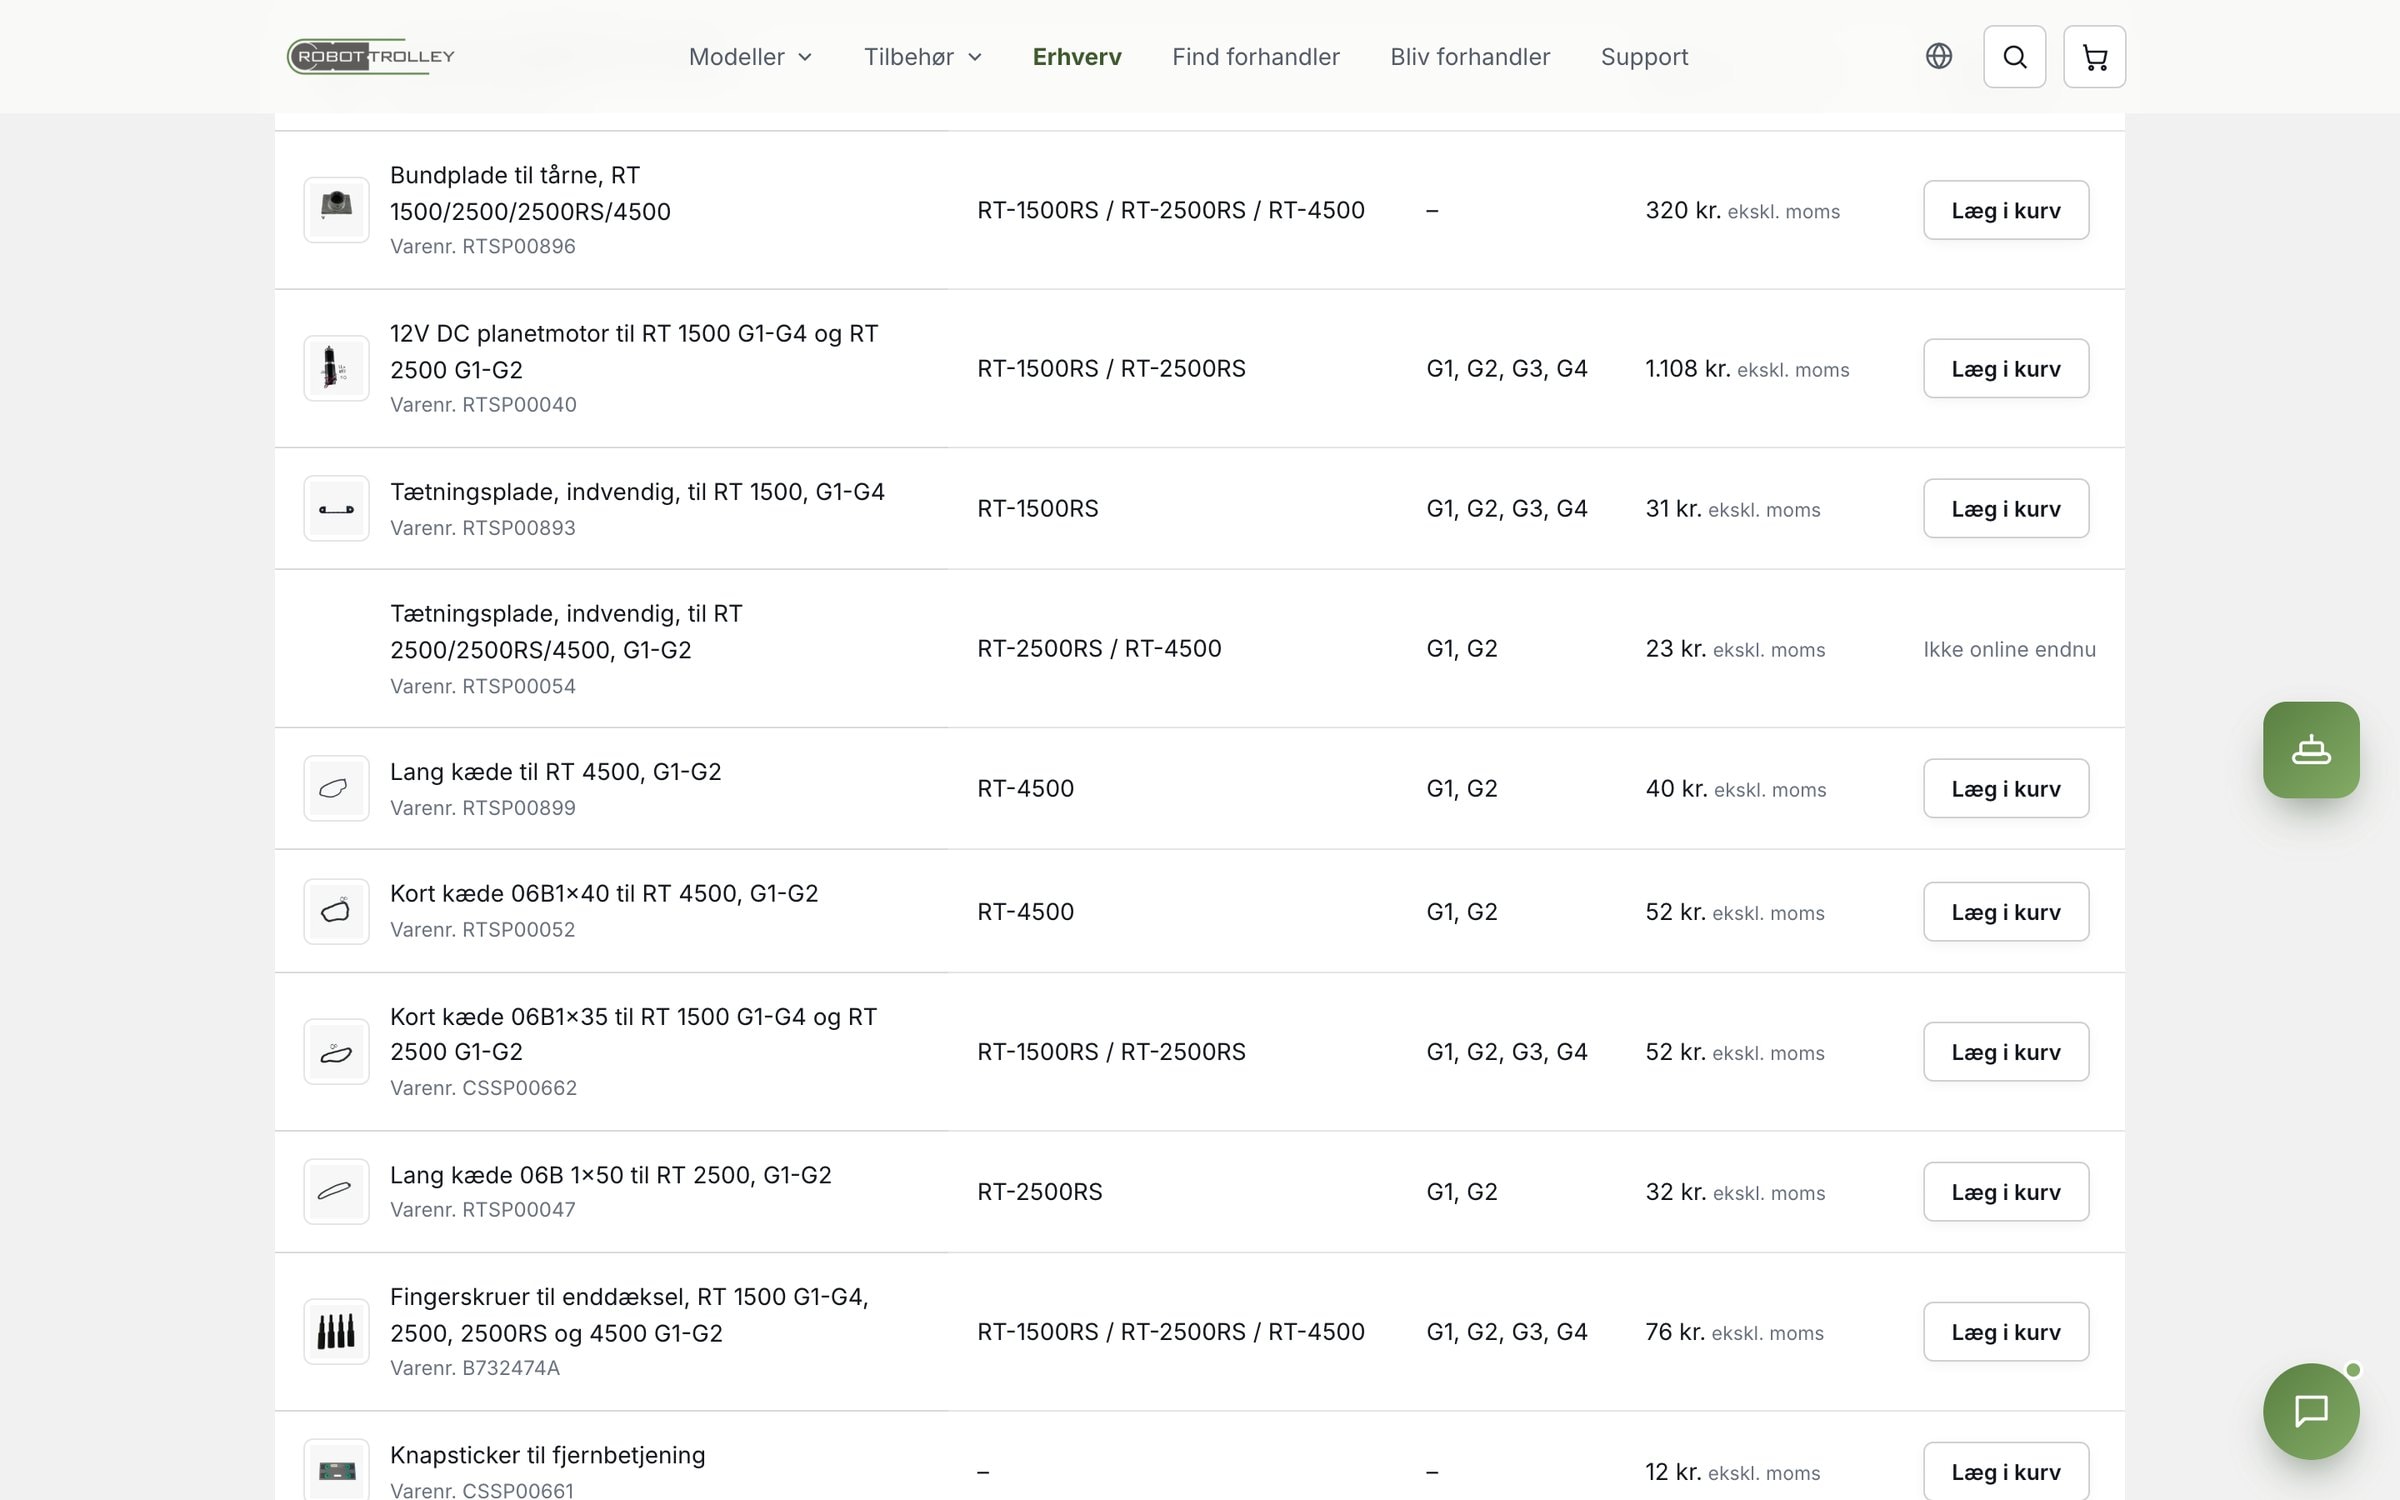Select item number Varenr. CSSP00662

483,1087
